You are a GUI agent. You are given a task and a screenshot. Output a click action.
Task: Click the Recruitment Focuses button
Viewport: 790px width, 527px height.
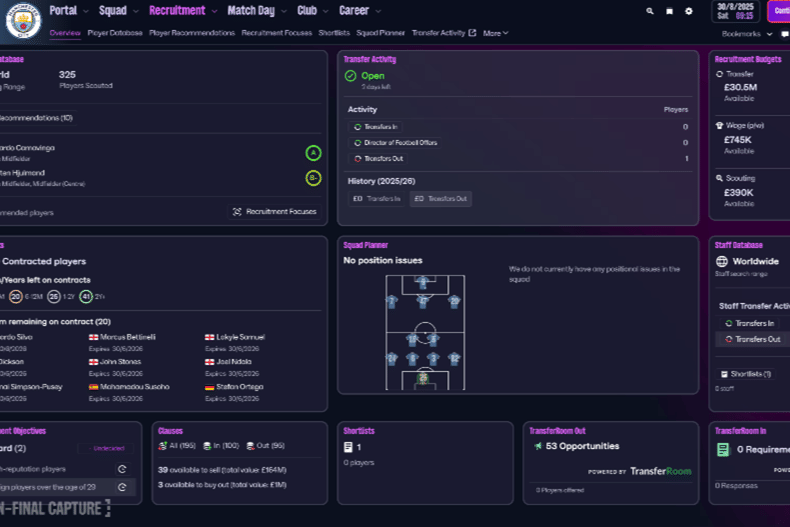(x=275, y=212)
